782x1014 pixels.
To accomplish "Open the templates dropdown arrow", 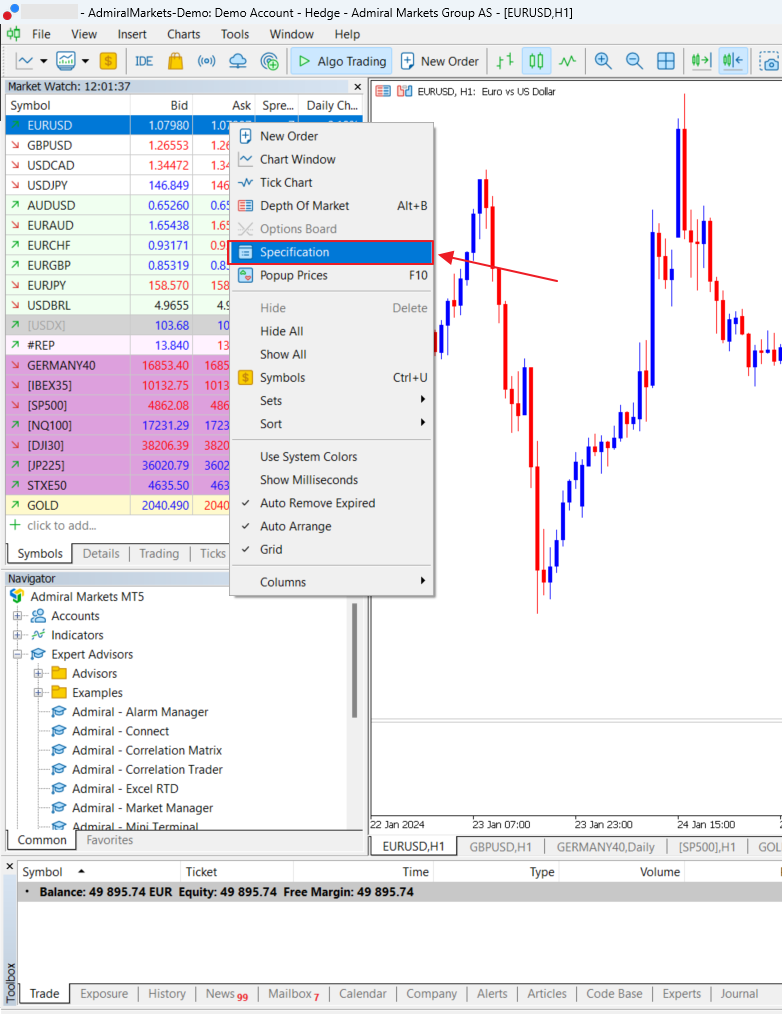I will pos(85,61).
